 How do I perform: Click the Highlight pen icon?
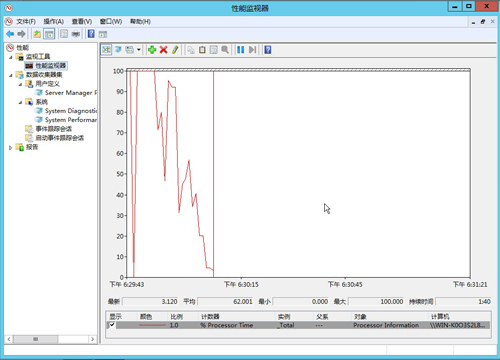pyautogui.click(x=175, y=50)
